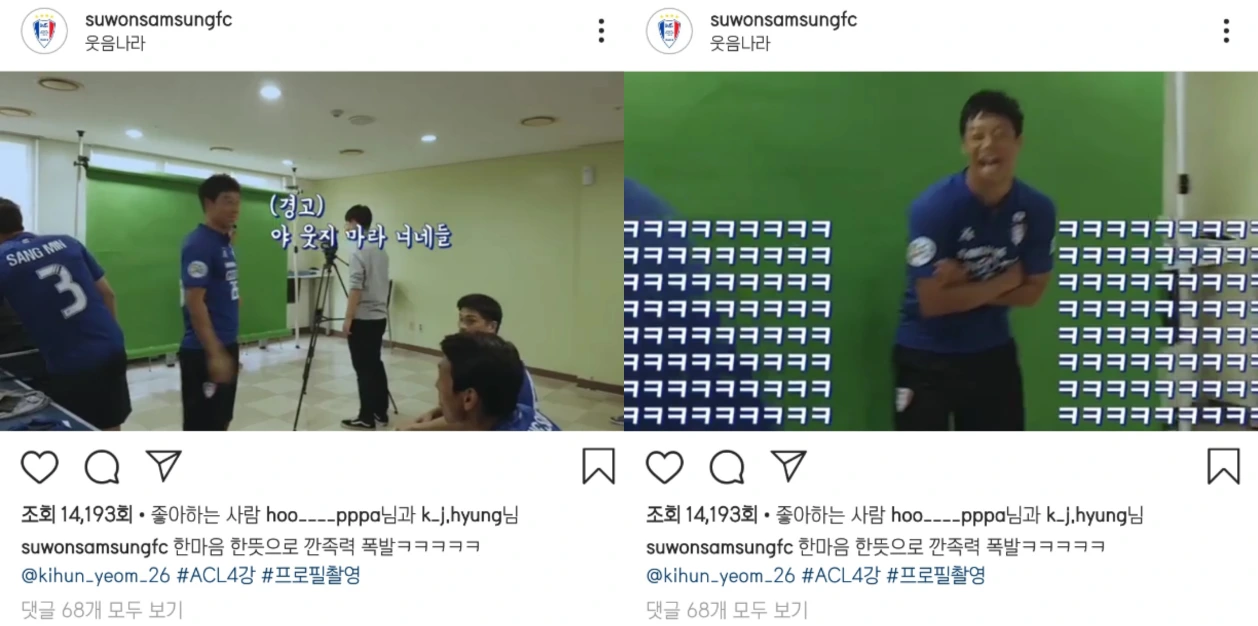
Task: Open #프로필촬영 hashtag in left caption
Action: (311, 575)
